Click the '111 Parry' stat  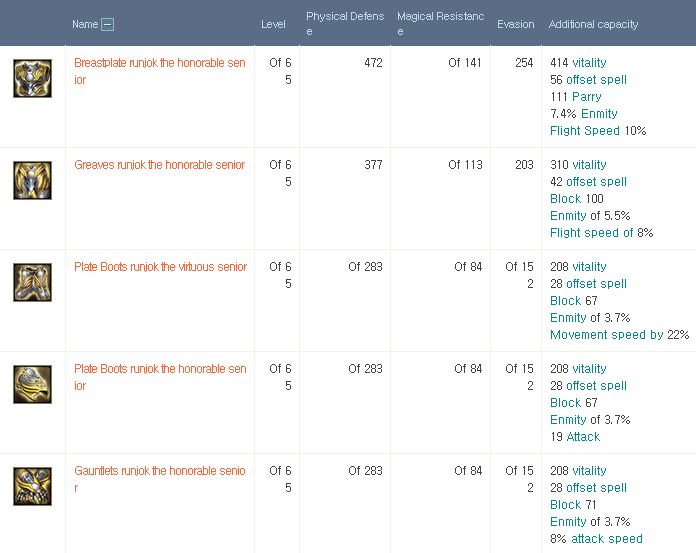click(x=576, y=97)
